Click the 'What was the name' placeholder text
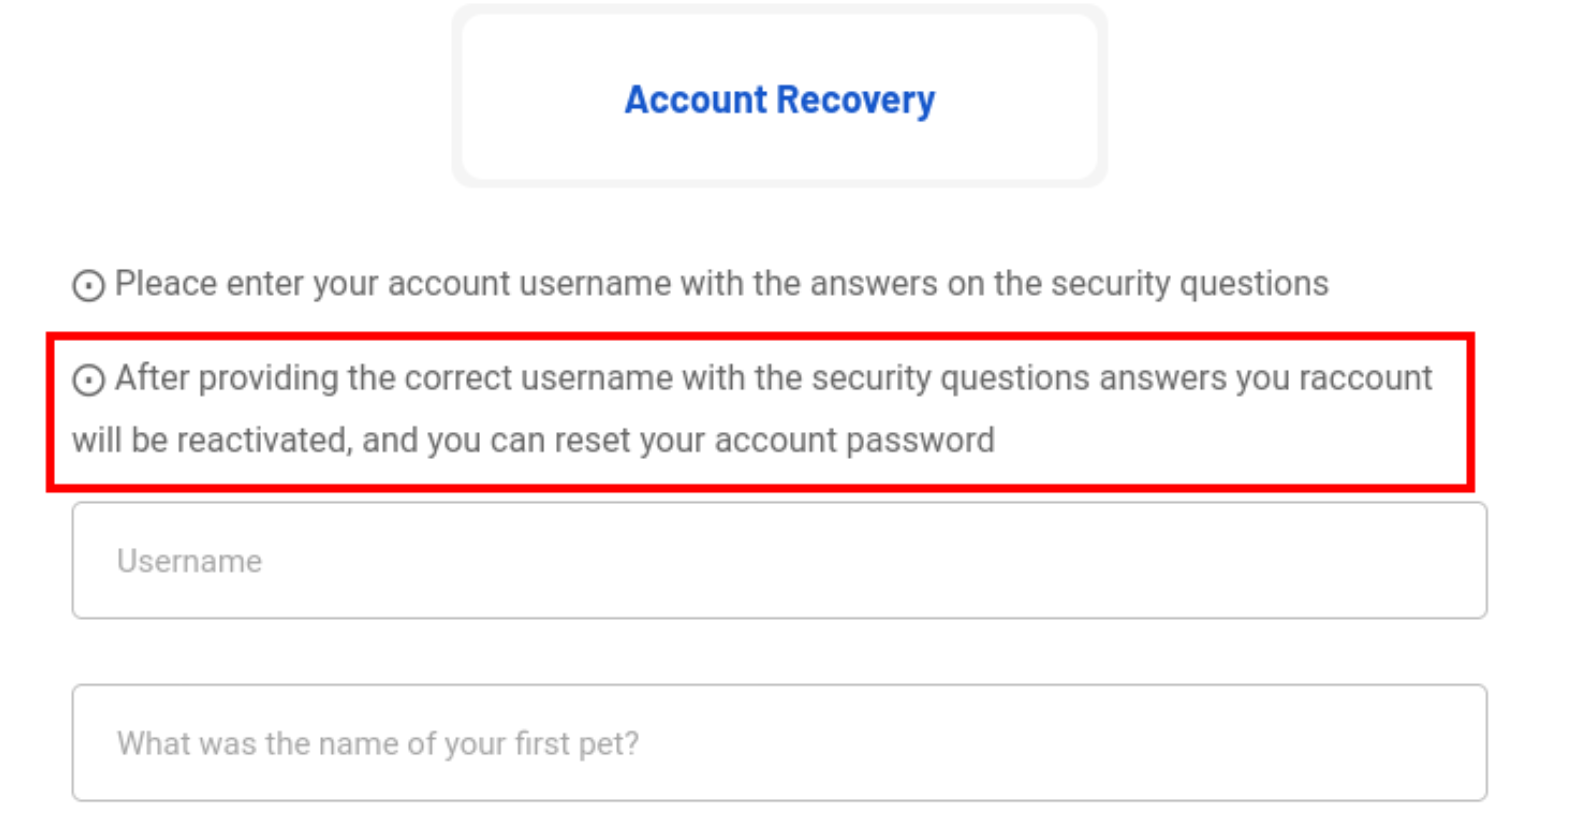The image size is (1582, 820). pyautogui.click(x=377, y=743)
